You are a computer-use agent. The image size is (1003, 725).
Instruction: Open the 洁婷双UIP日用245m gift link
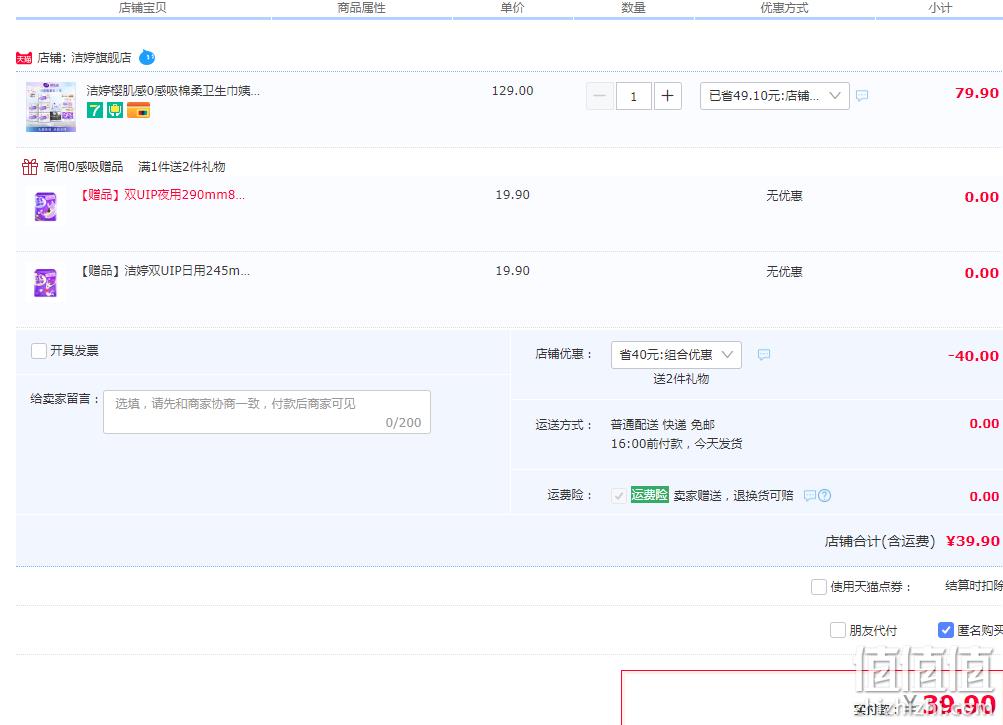[x=164, y=271]
